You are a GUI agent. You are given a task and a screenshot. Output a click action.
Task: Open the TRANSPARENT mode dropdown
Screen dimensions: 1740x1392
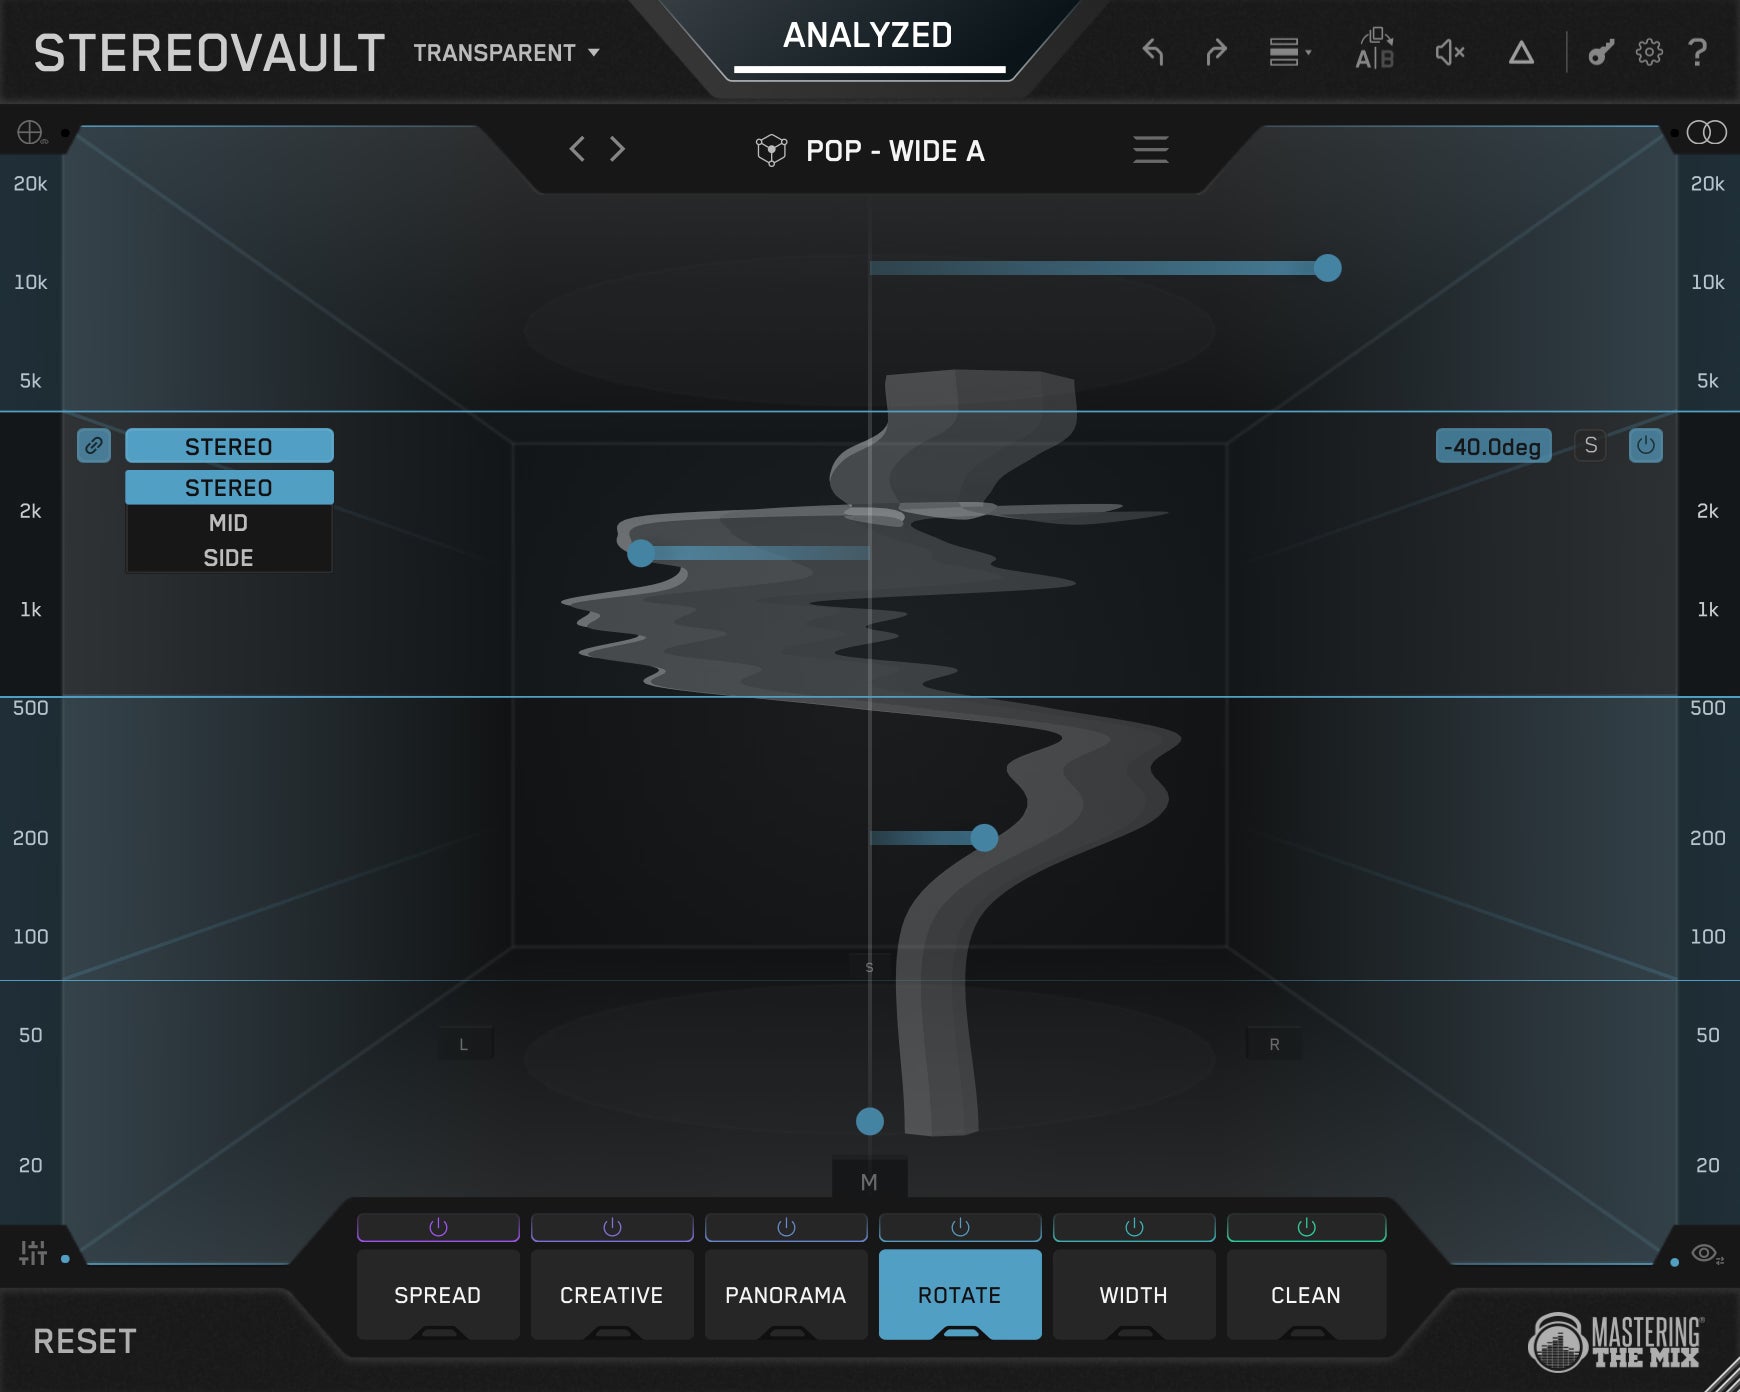pyautogui.click(x=506, y=52)
